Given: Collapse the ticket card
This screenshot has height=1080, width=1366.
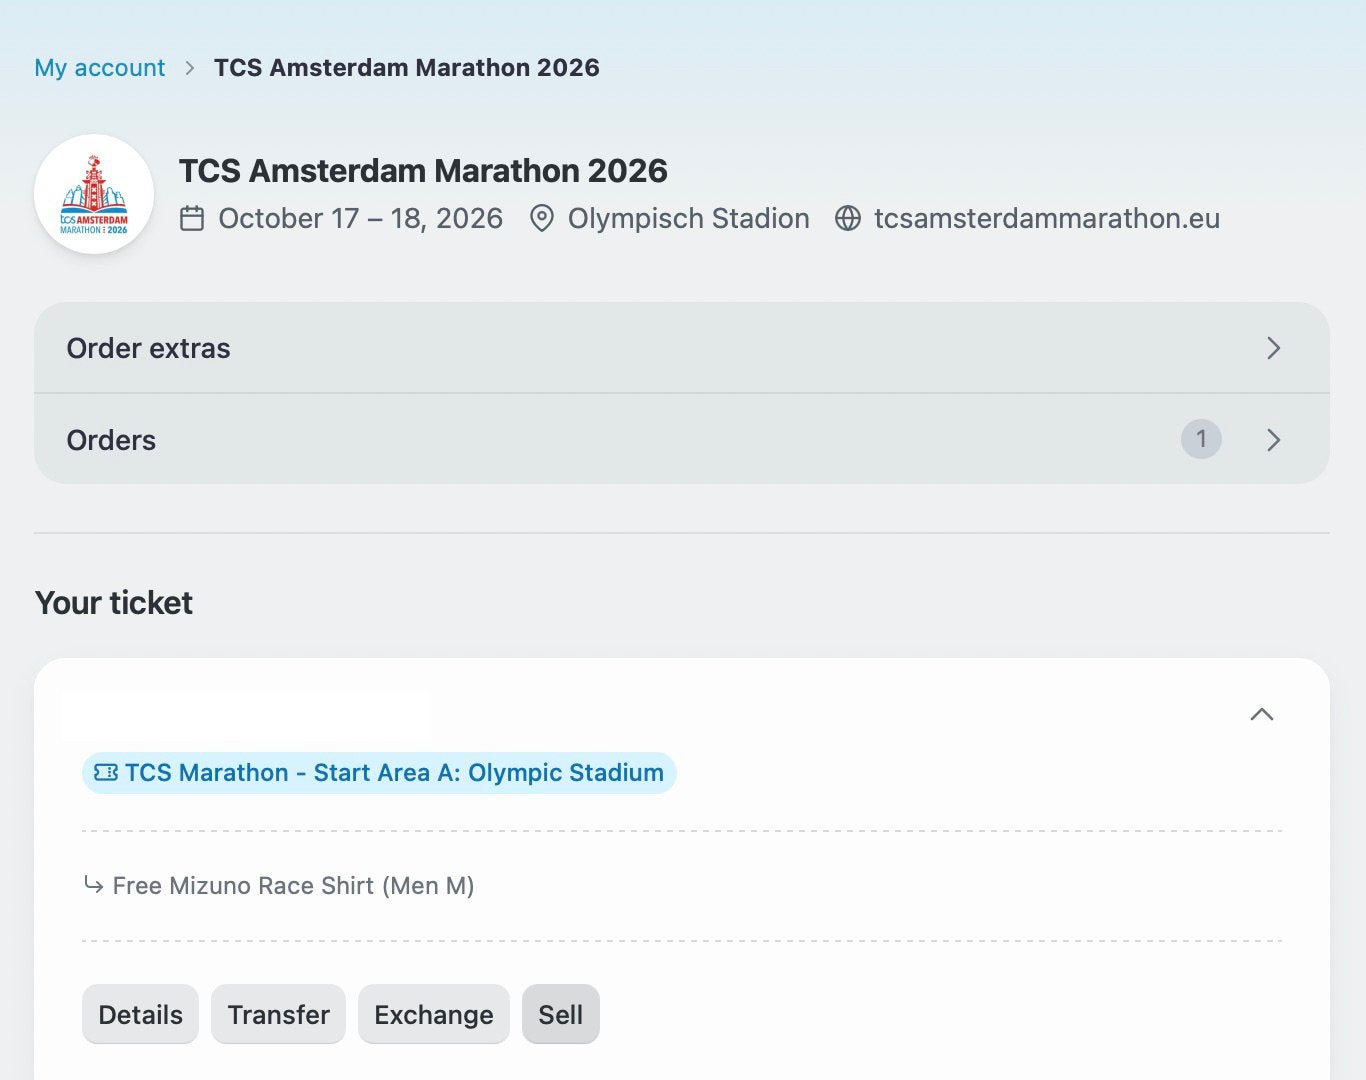Looking at the screenshot, I should pyautogui.click(x=1262, y=714).
